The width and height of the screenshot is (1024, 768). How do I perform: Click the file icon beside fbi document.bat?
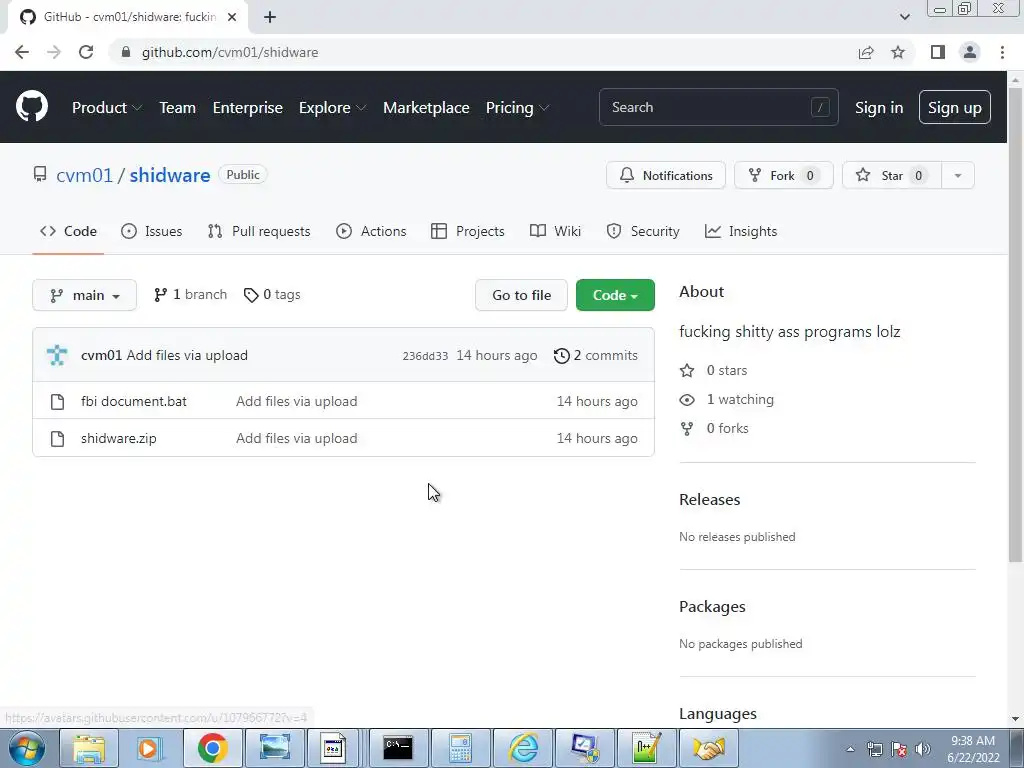(x=57, y=402)
